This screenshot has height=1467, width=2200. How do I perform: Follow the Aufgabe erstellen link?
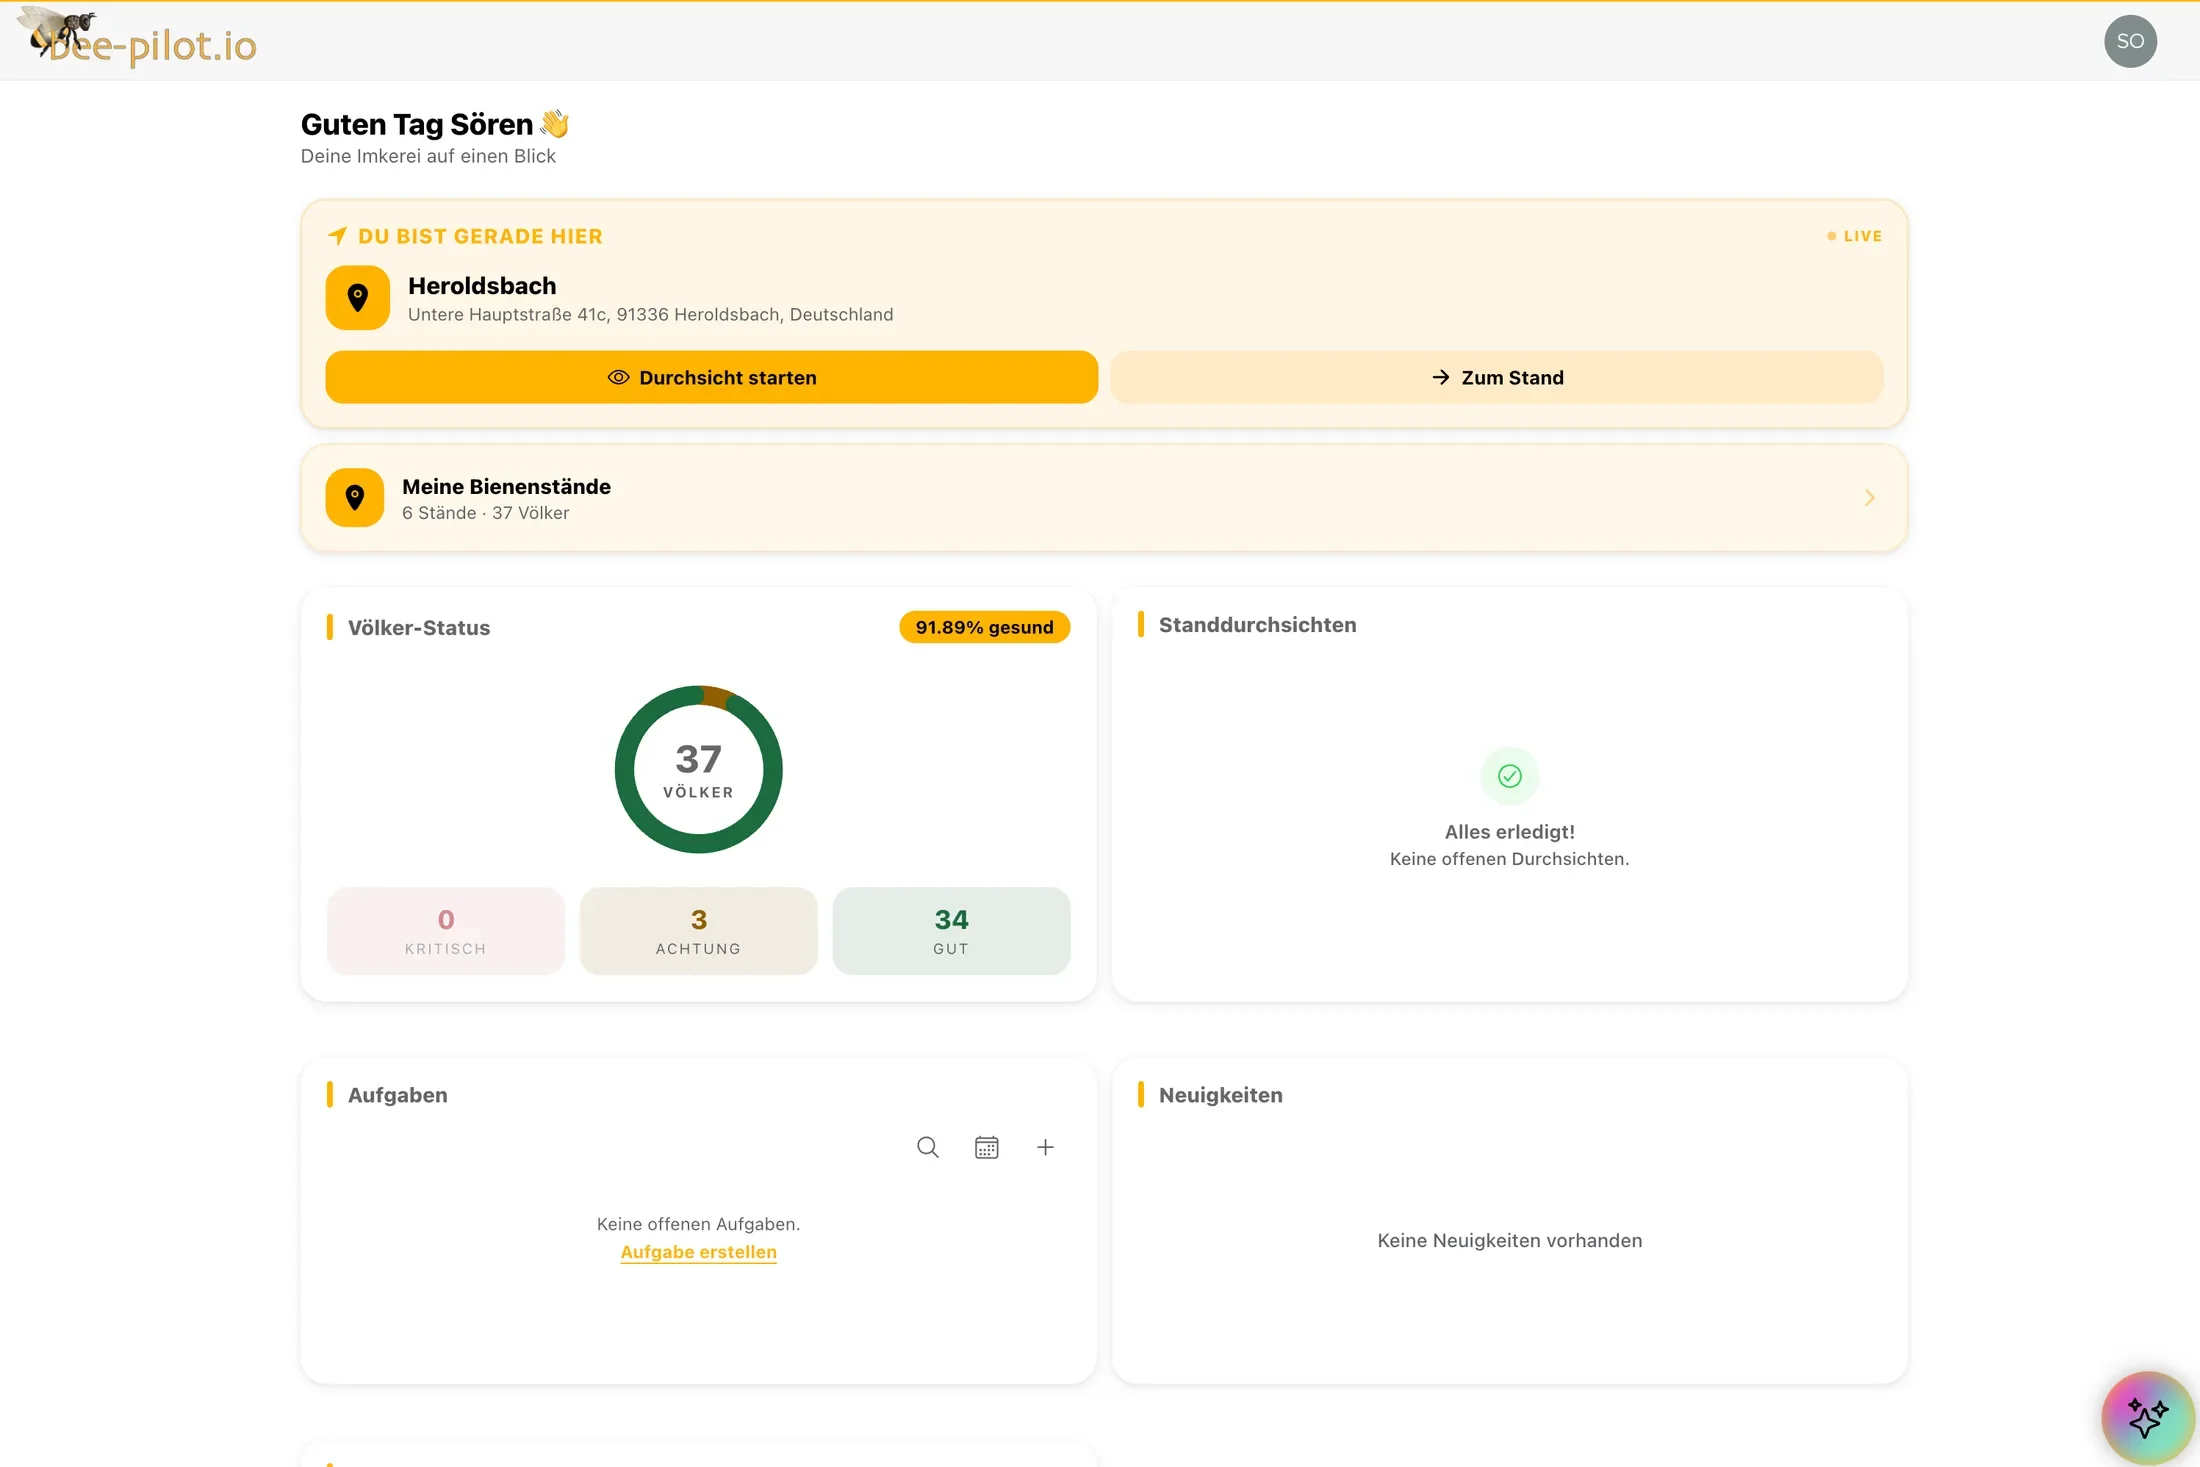click(x=698, y=1252)
